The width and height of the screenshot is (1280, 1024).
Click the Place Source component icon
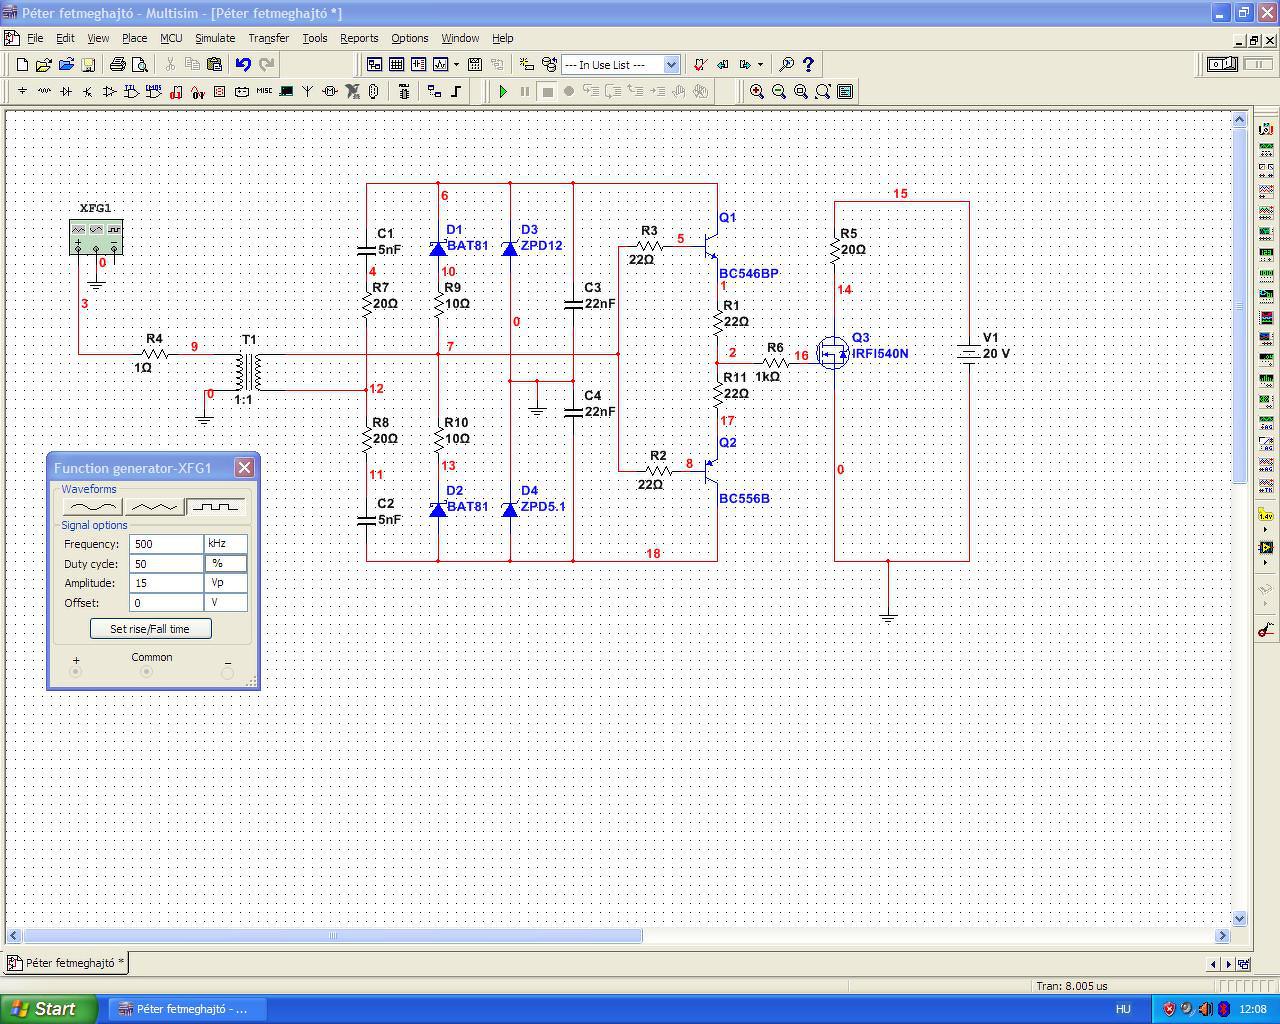pyautogui.click(x=22, y=91)
